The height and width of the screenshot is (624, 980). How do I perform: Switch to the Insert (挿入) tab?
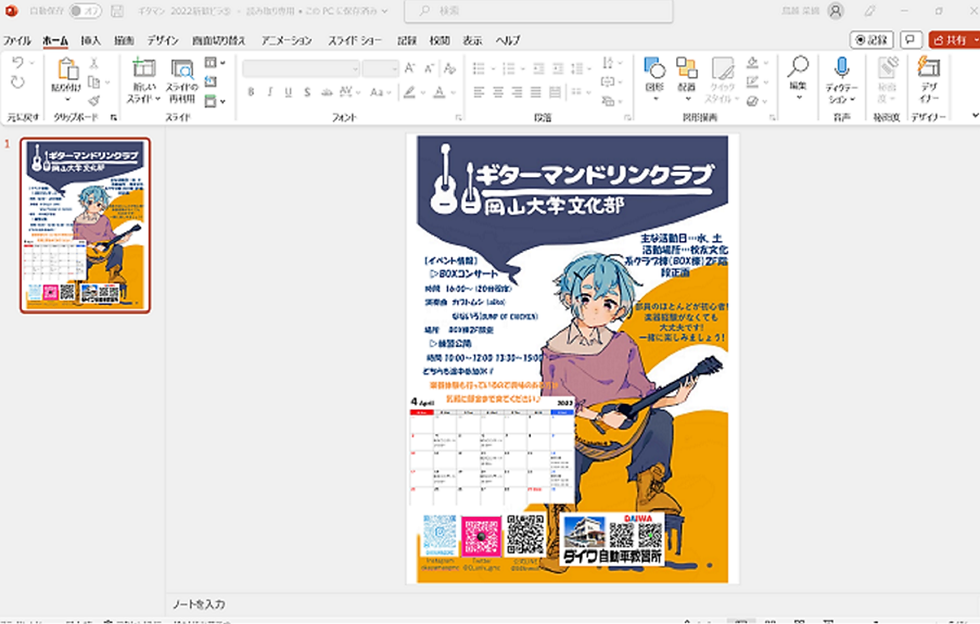coord(91,41)
